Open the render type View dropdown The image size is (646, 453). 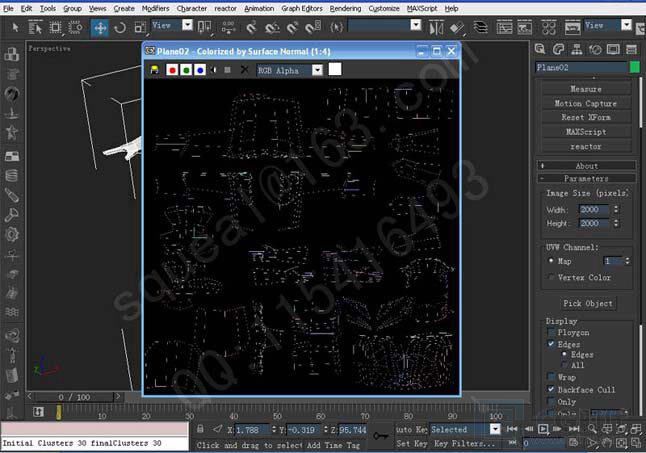coord(626,26)
